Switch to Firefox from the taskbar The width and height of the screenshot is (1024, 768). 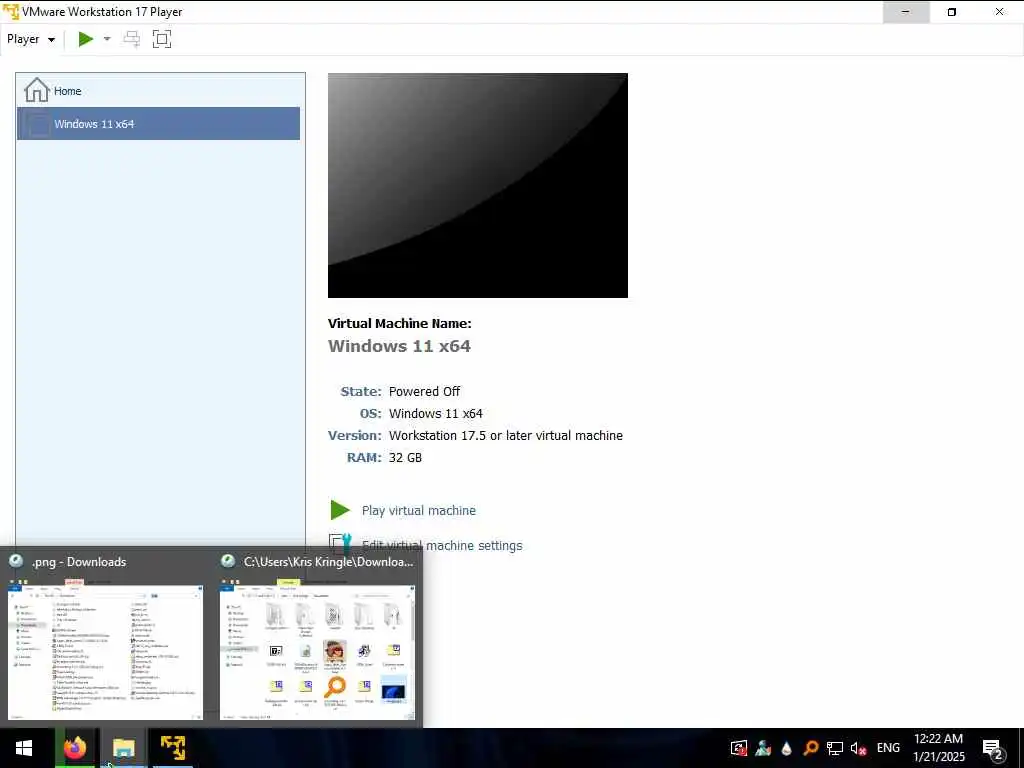pos(75,748)
